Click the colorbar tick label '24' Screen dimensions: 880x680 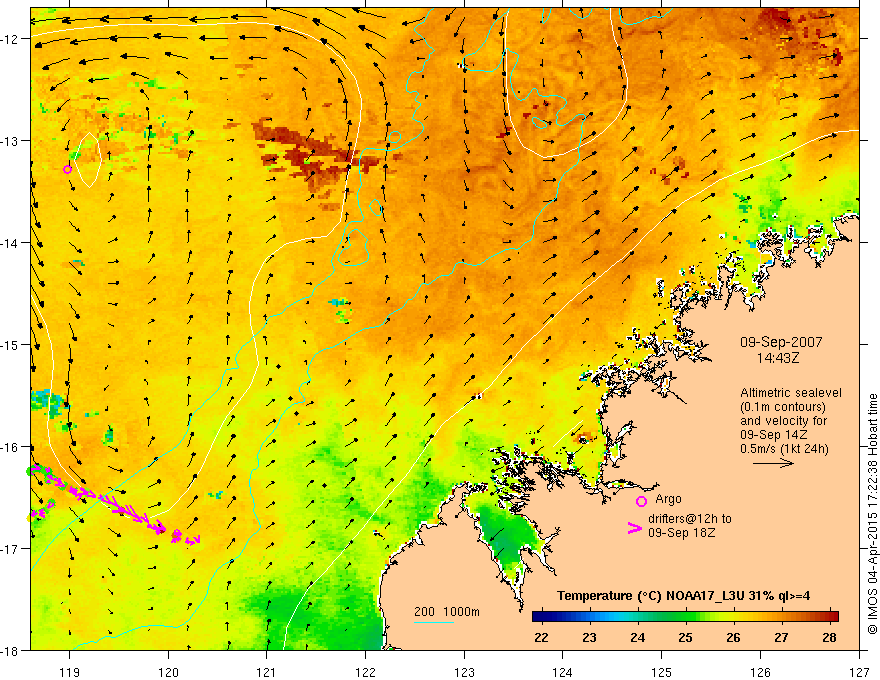coord(637,637)
